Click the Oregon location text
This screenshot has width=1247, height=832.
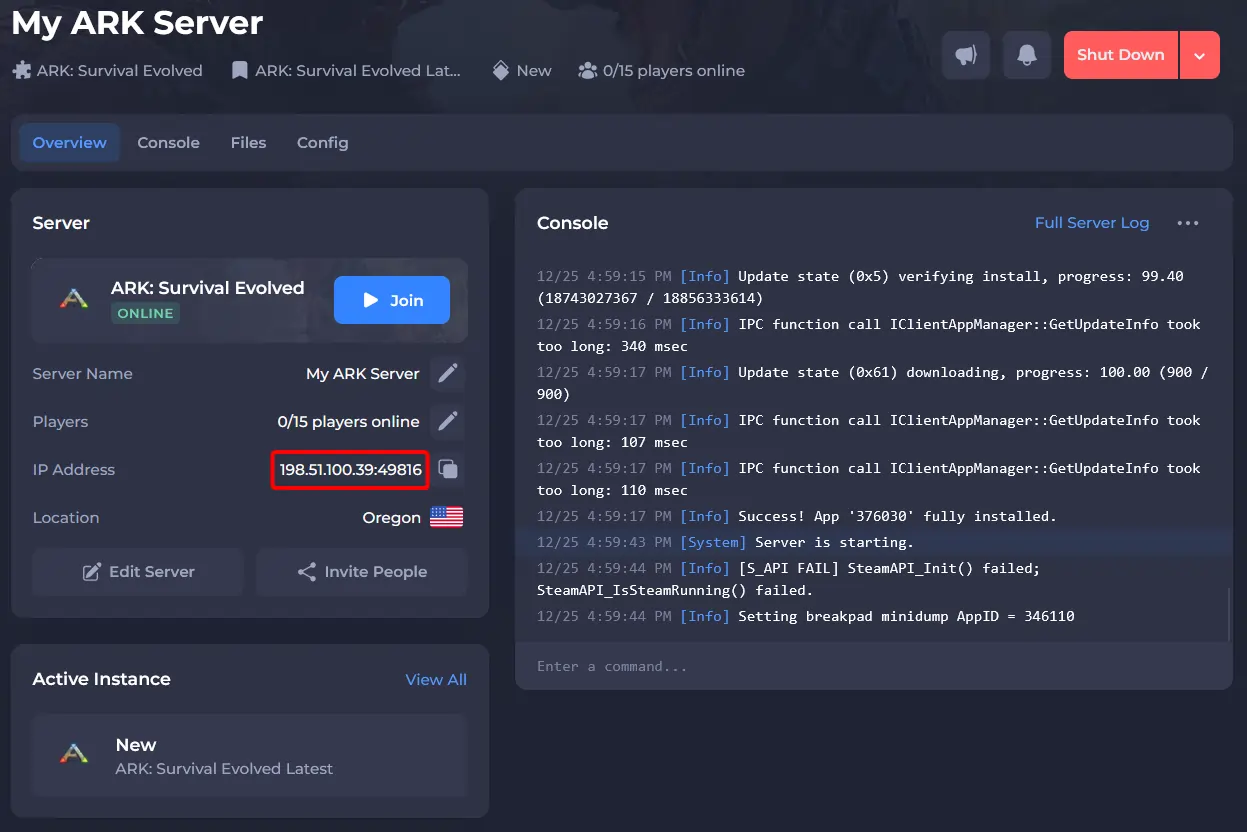(x=391, y=517)
